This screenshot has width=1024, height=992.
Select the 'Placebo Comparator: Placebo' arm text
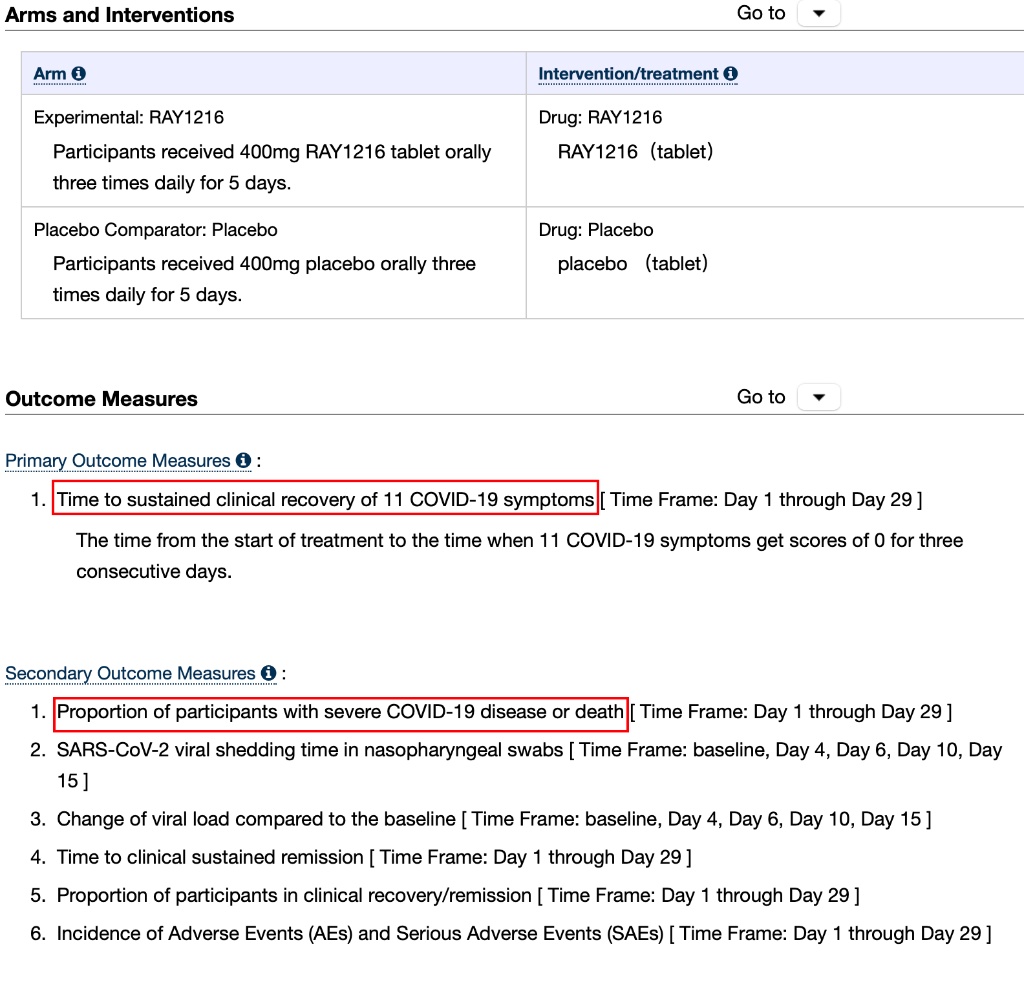coord(156,230)
